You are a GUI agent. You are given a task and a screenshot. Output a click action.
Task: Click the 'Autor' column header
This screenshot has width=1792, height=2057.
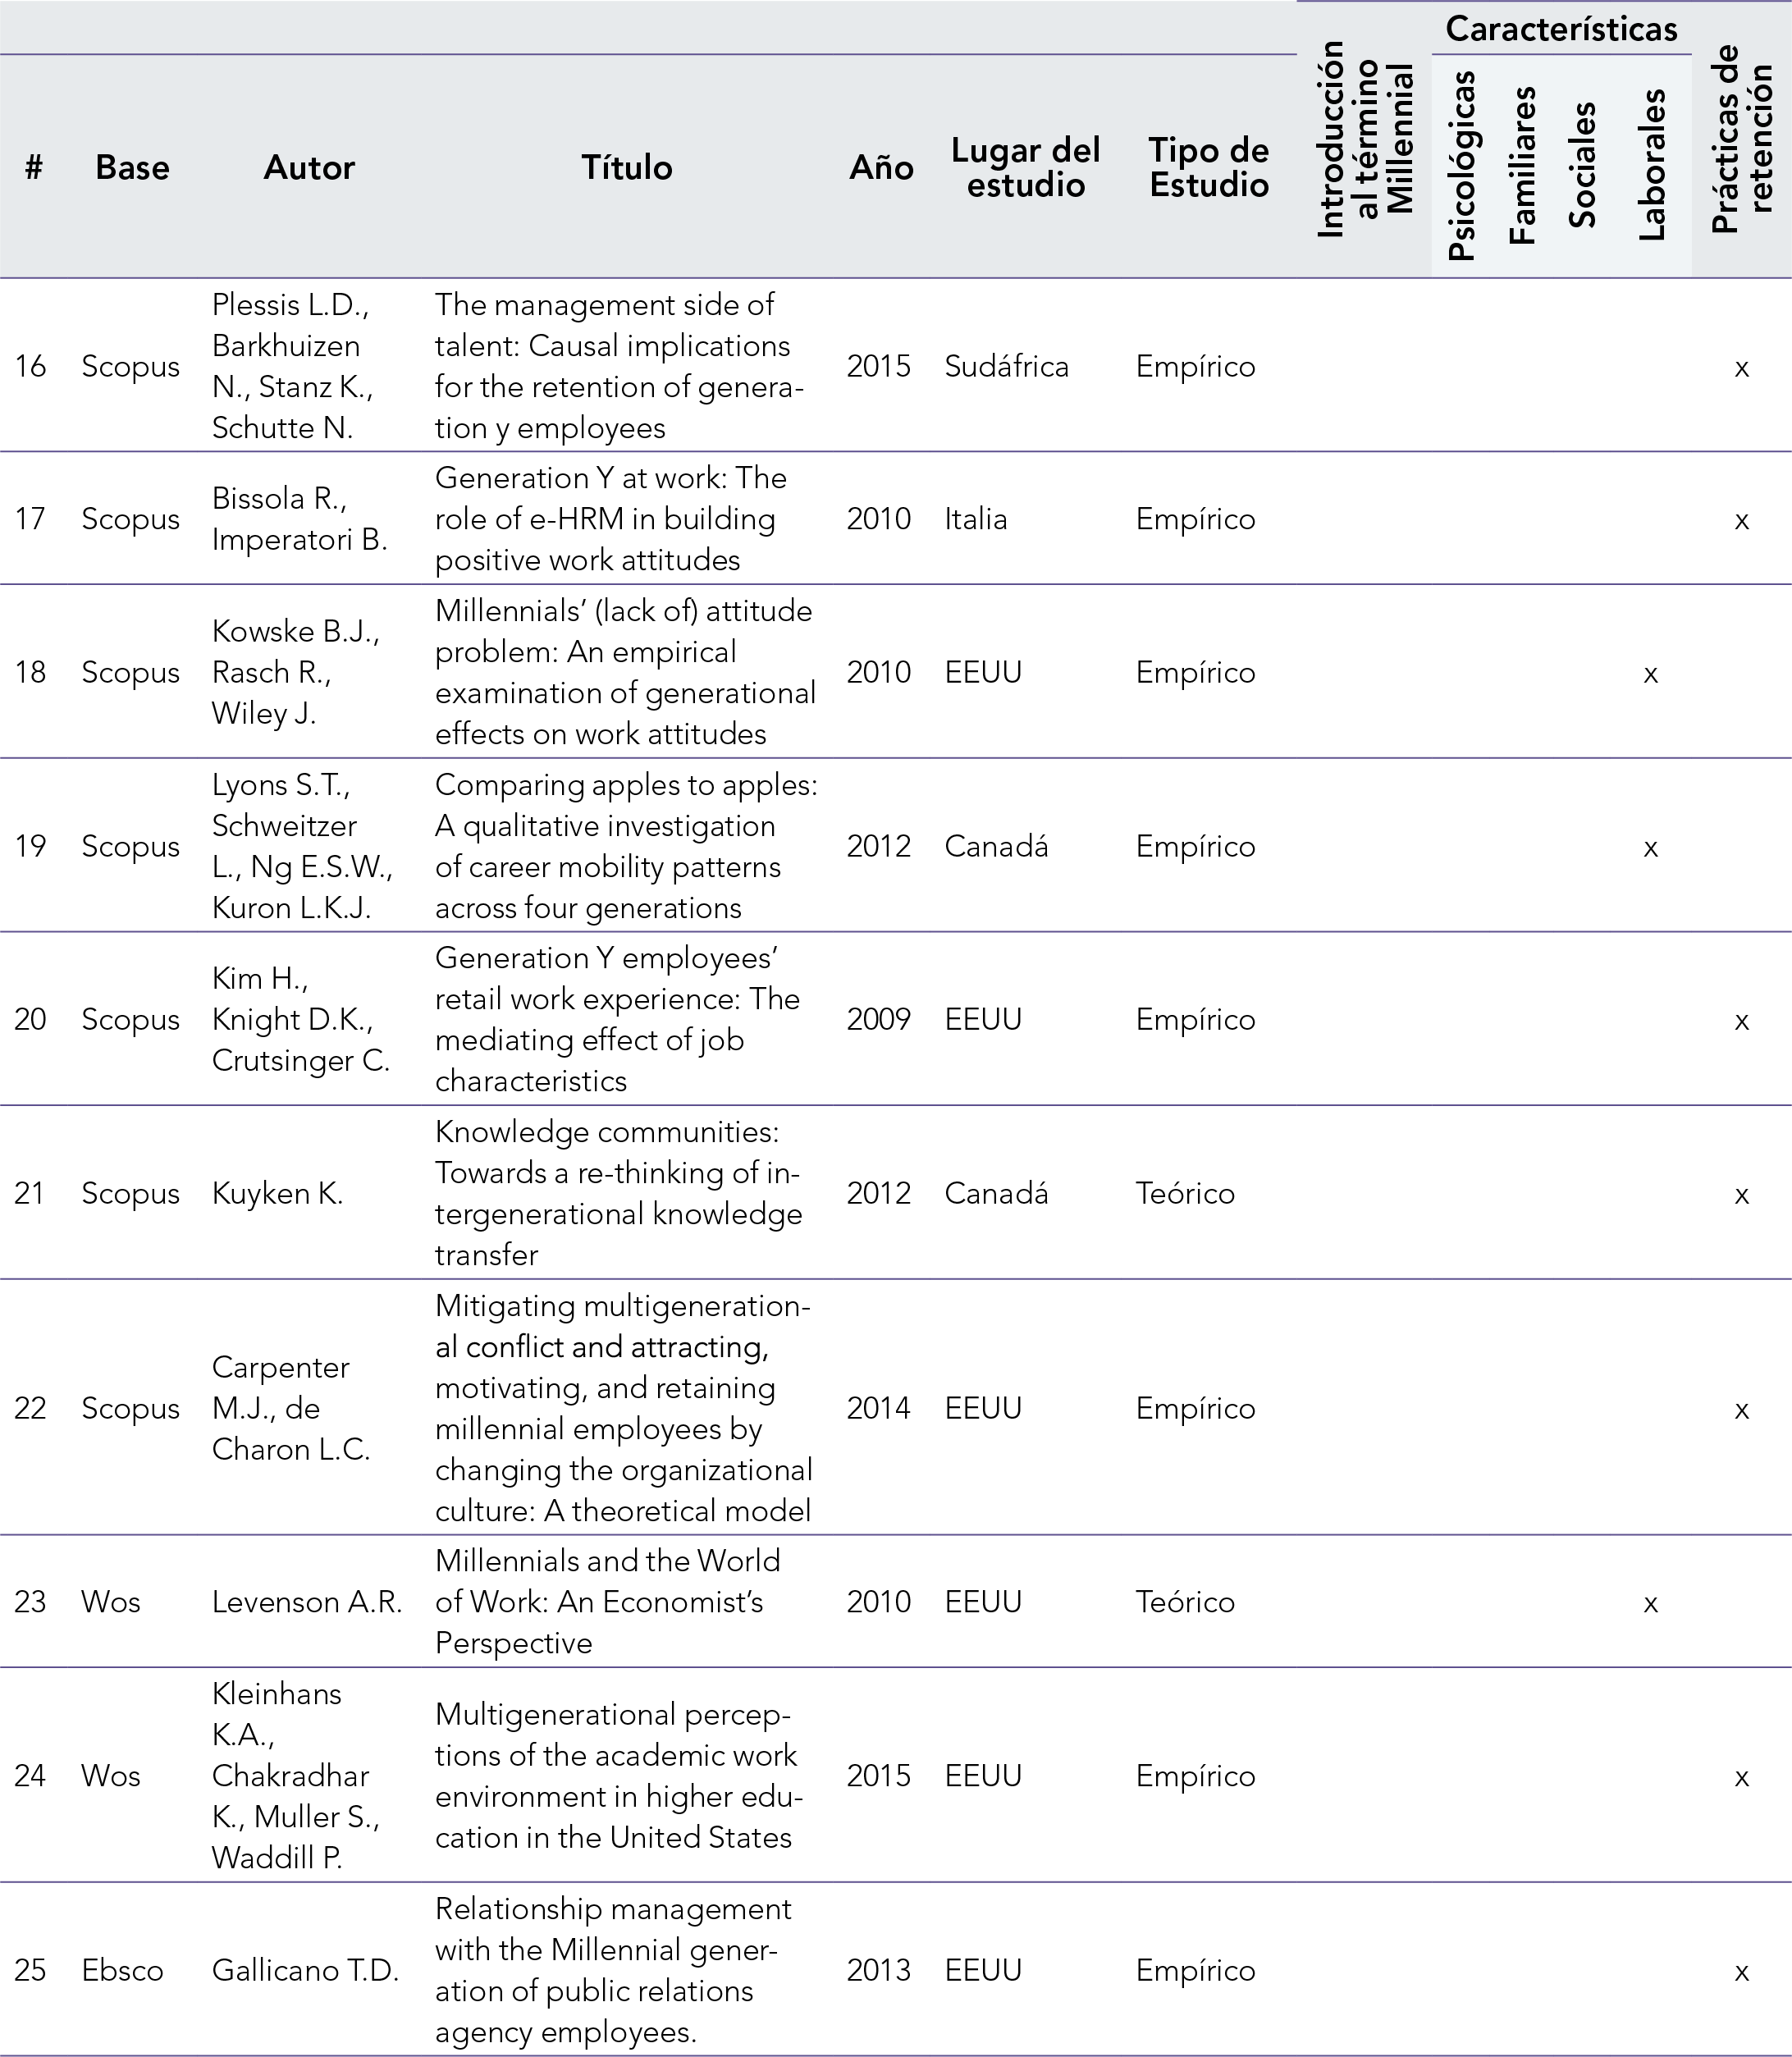pyautogui.click(x=309, y=167)
